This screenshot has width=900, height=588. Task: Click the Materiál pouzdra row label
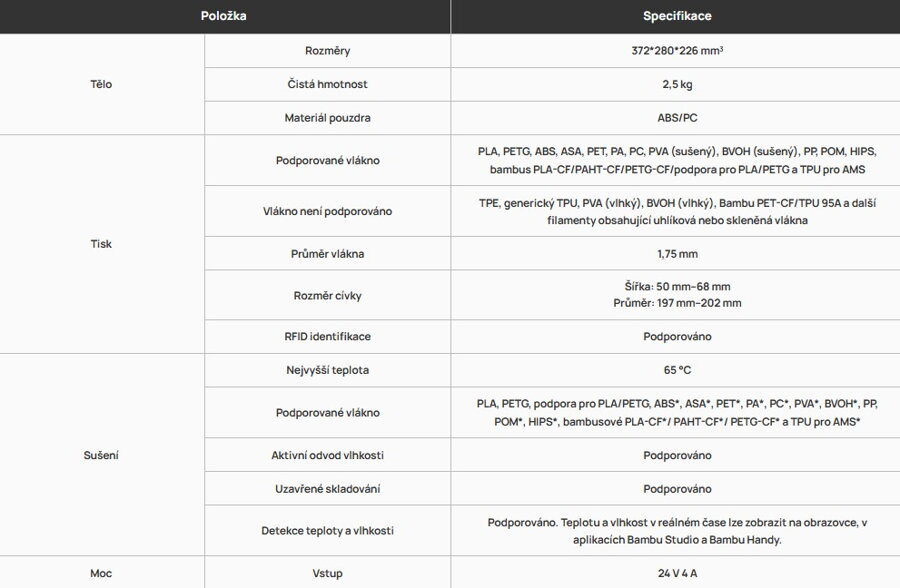pos(327,118)
